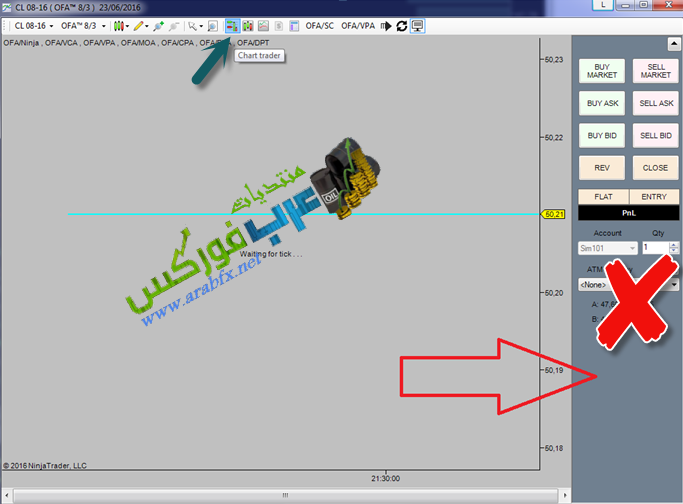Expand the cursor type dropdown arrow
The image size is (683, 504).
201,27
